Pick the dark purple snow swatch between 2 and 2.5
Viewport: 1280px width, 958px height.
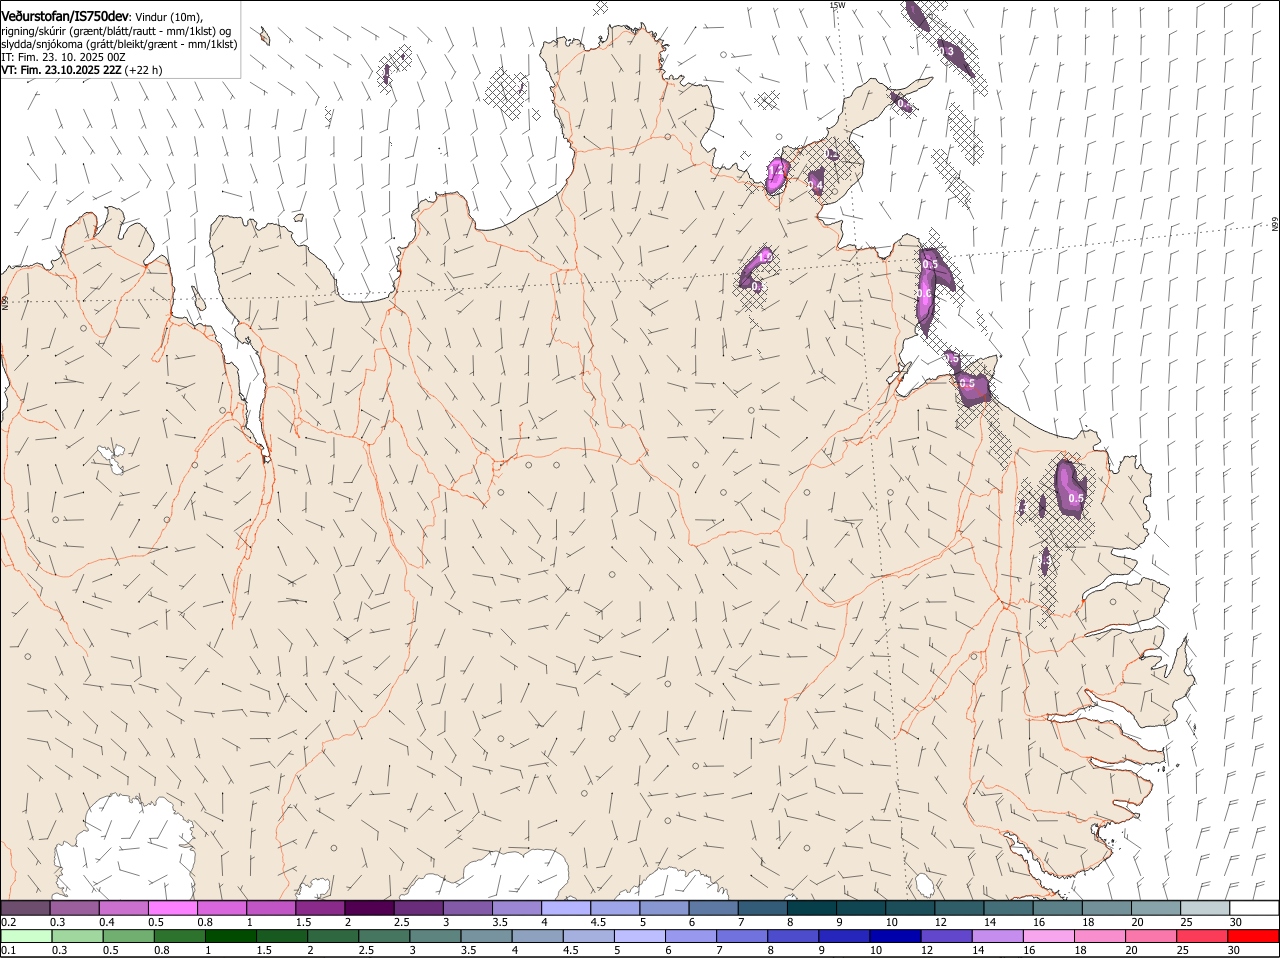[x=369, y=907]
